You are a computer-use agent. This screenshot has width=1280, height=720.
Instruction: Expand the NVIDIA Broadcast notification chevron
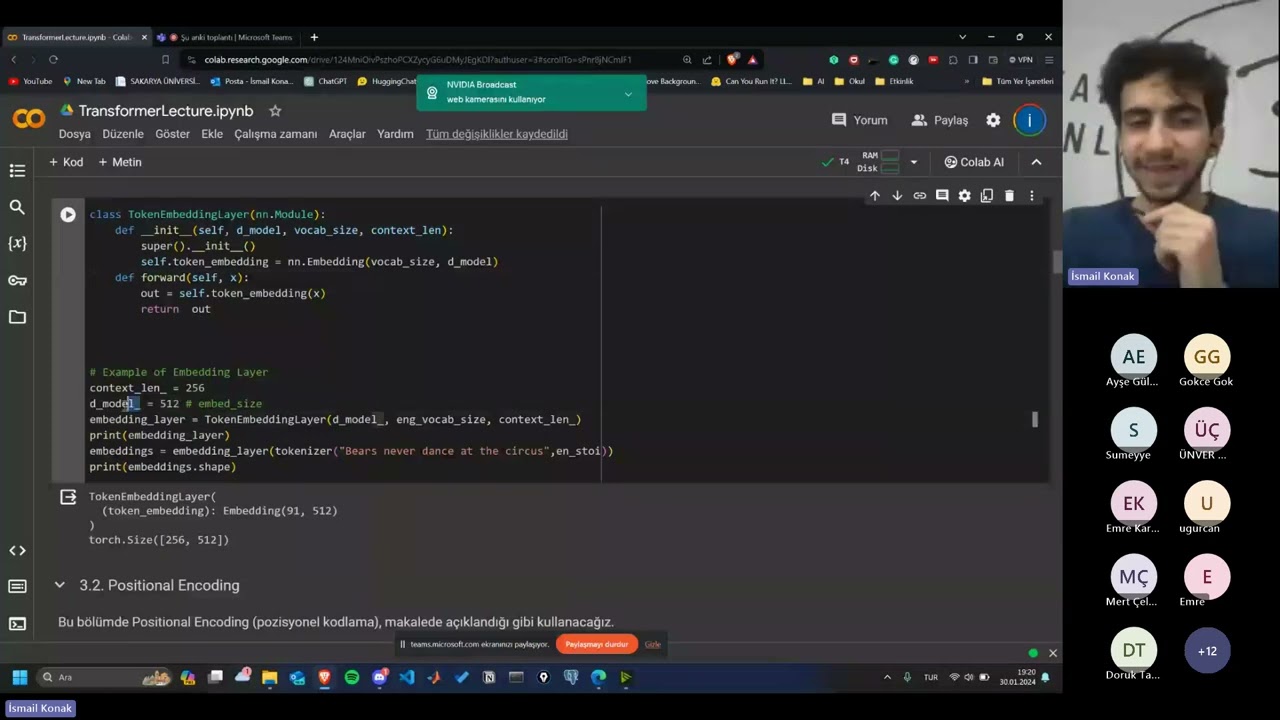coord(628,94)
